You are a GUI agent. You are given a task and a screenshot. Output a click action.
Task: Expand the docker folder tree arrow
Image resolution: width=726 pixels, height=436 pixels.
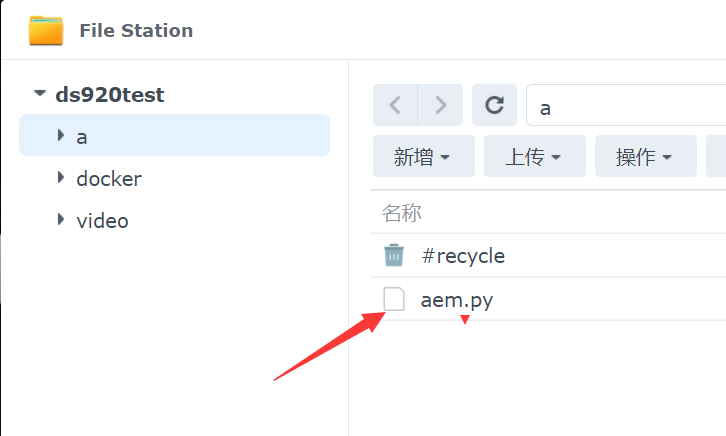coord(61,179)
